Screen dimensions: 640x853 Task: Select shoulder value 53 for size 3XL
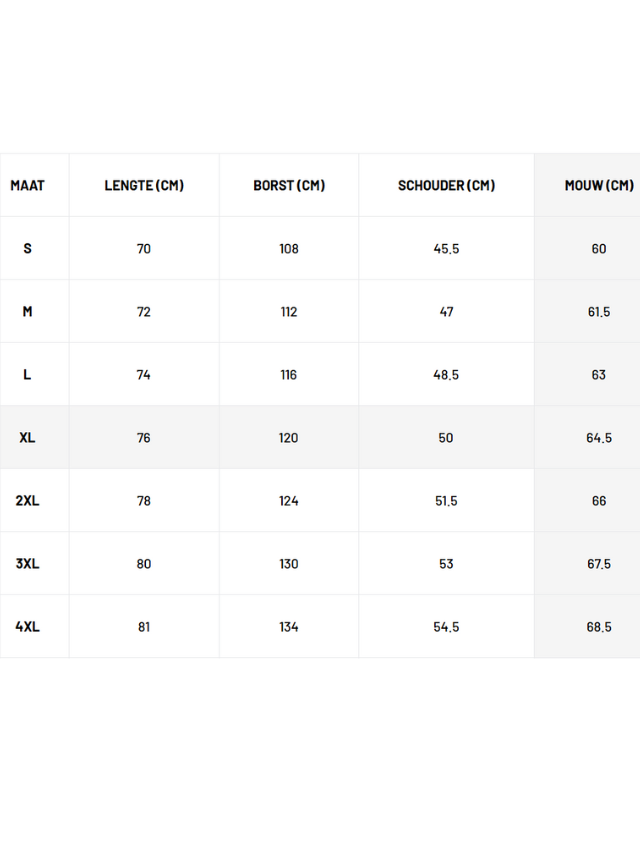coord(446,563)
